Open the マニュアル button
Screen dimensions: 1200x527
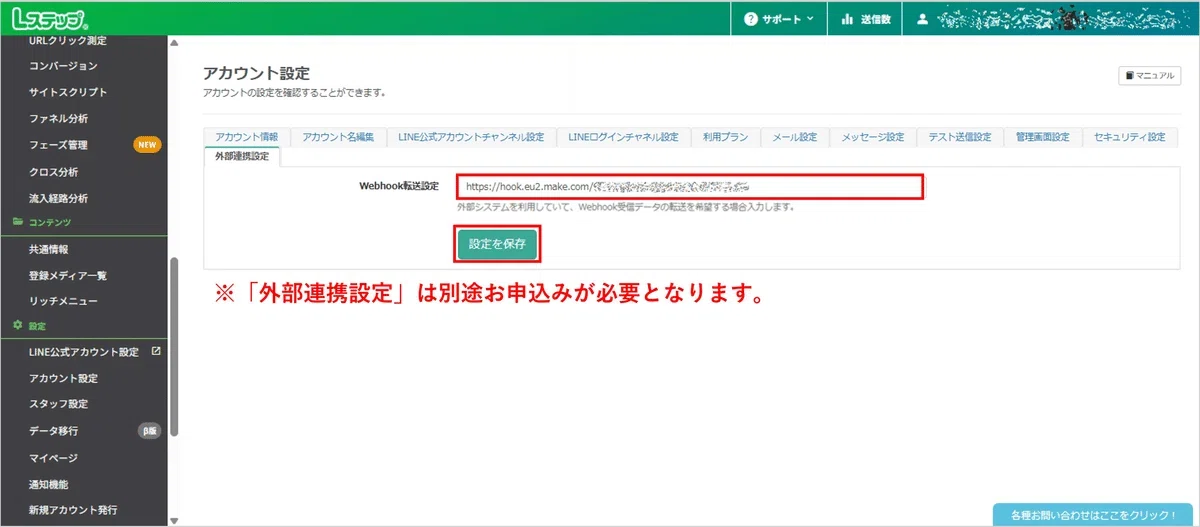1149,76
